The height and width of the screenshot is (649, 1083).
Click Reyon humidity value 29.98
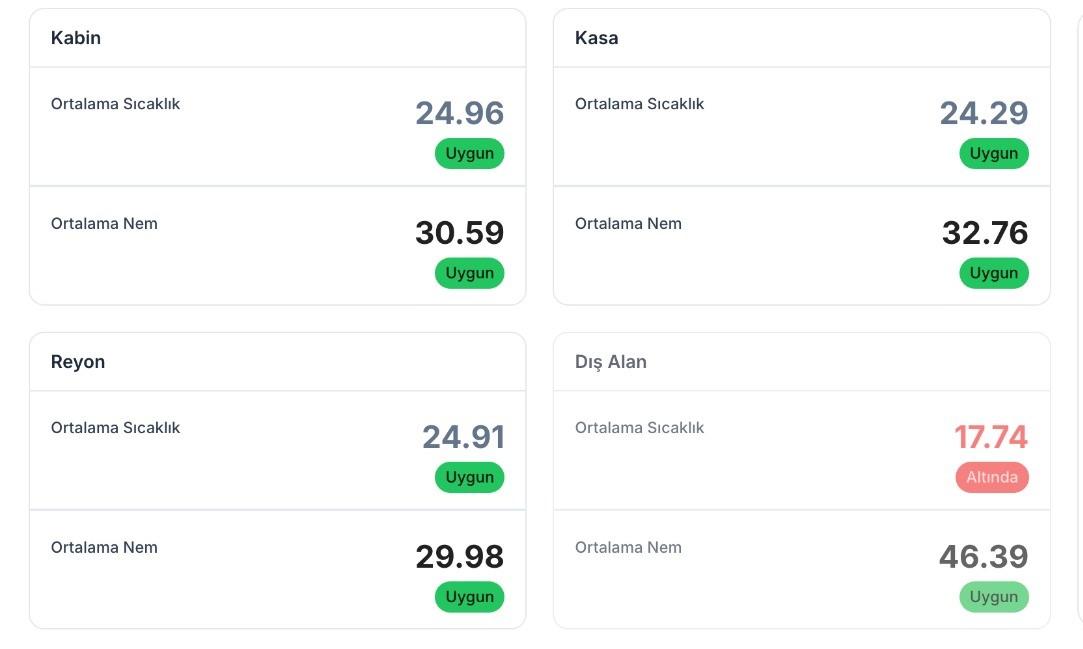pyautogui.click(x=460, y=557)
